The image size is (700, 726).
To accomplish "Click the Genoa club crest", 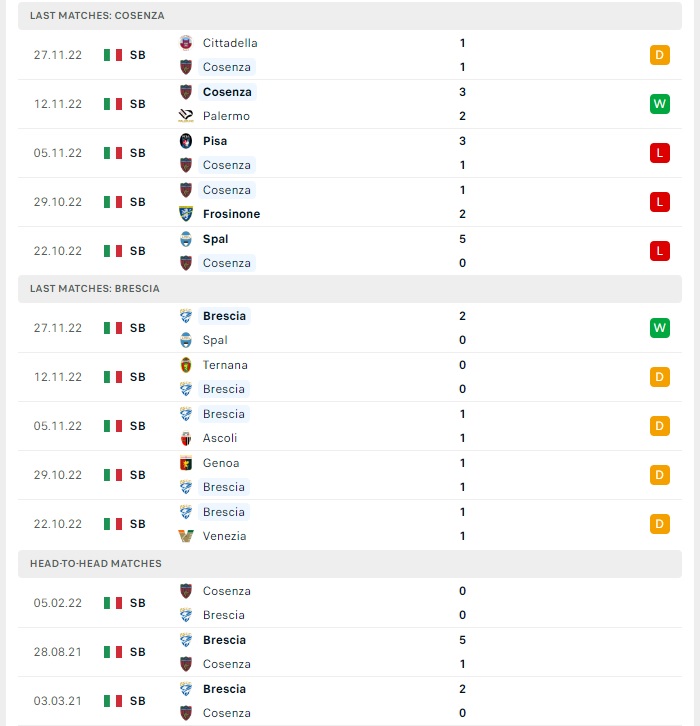I will click(186, 463).
